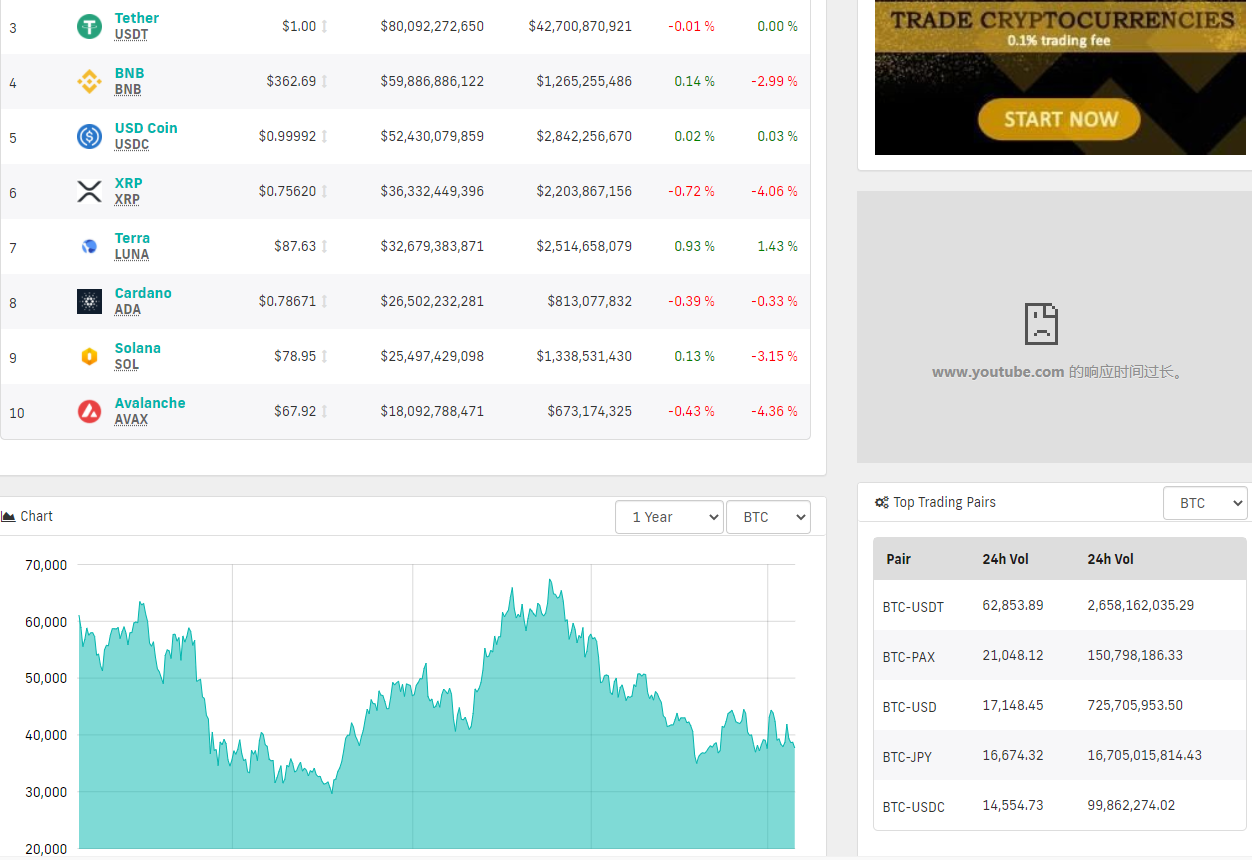This screenshot has height=860, width=1252.
Task: Open the XRP coin name link
Action: coord(128,183)
